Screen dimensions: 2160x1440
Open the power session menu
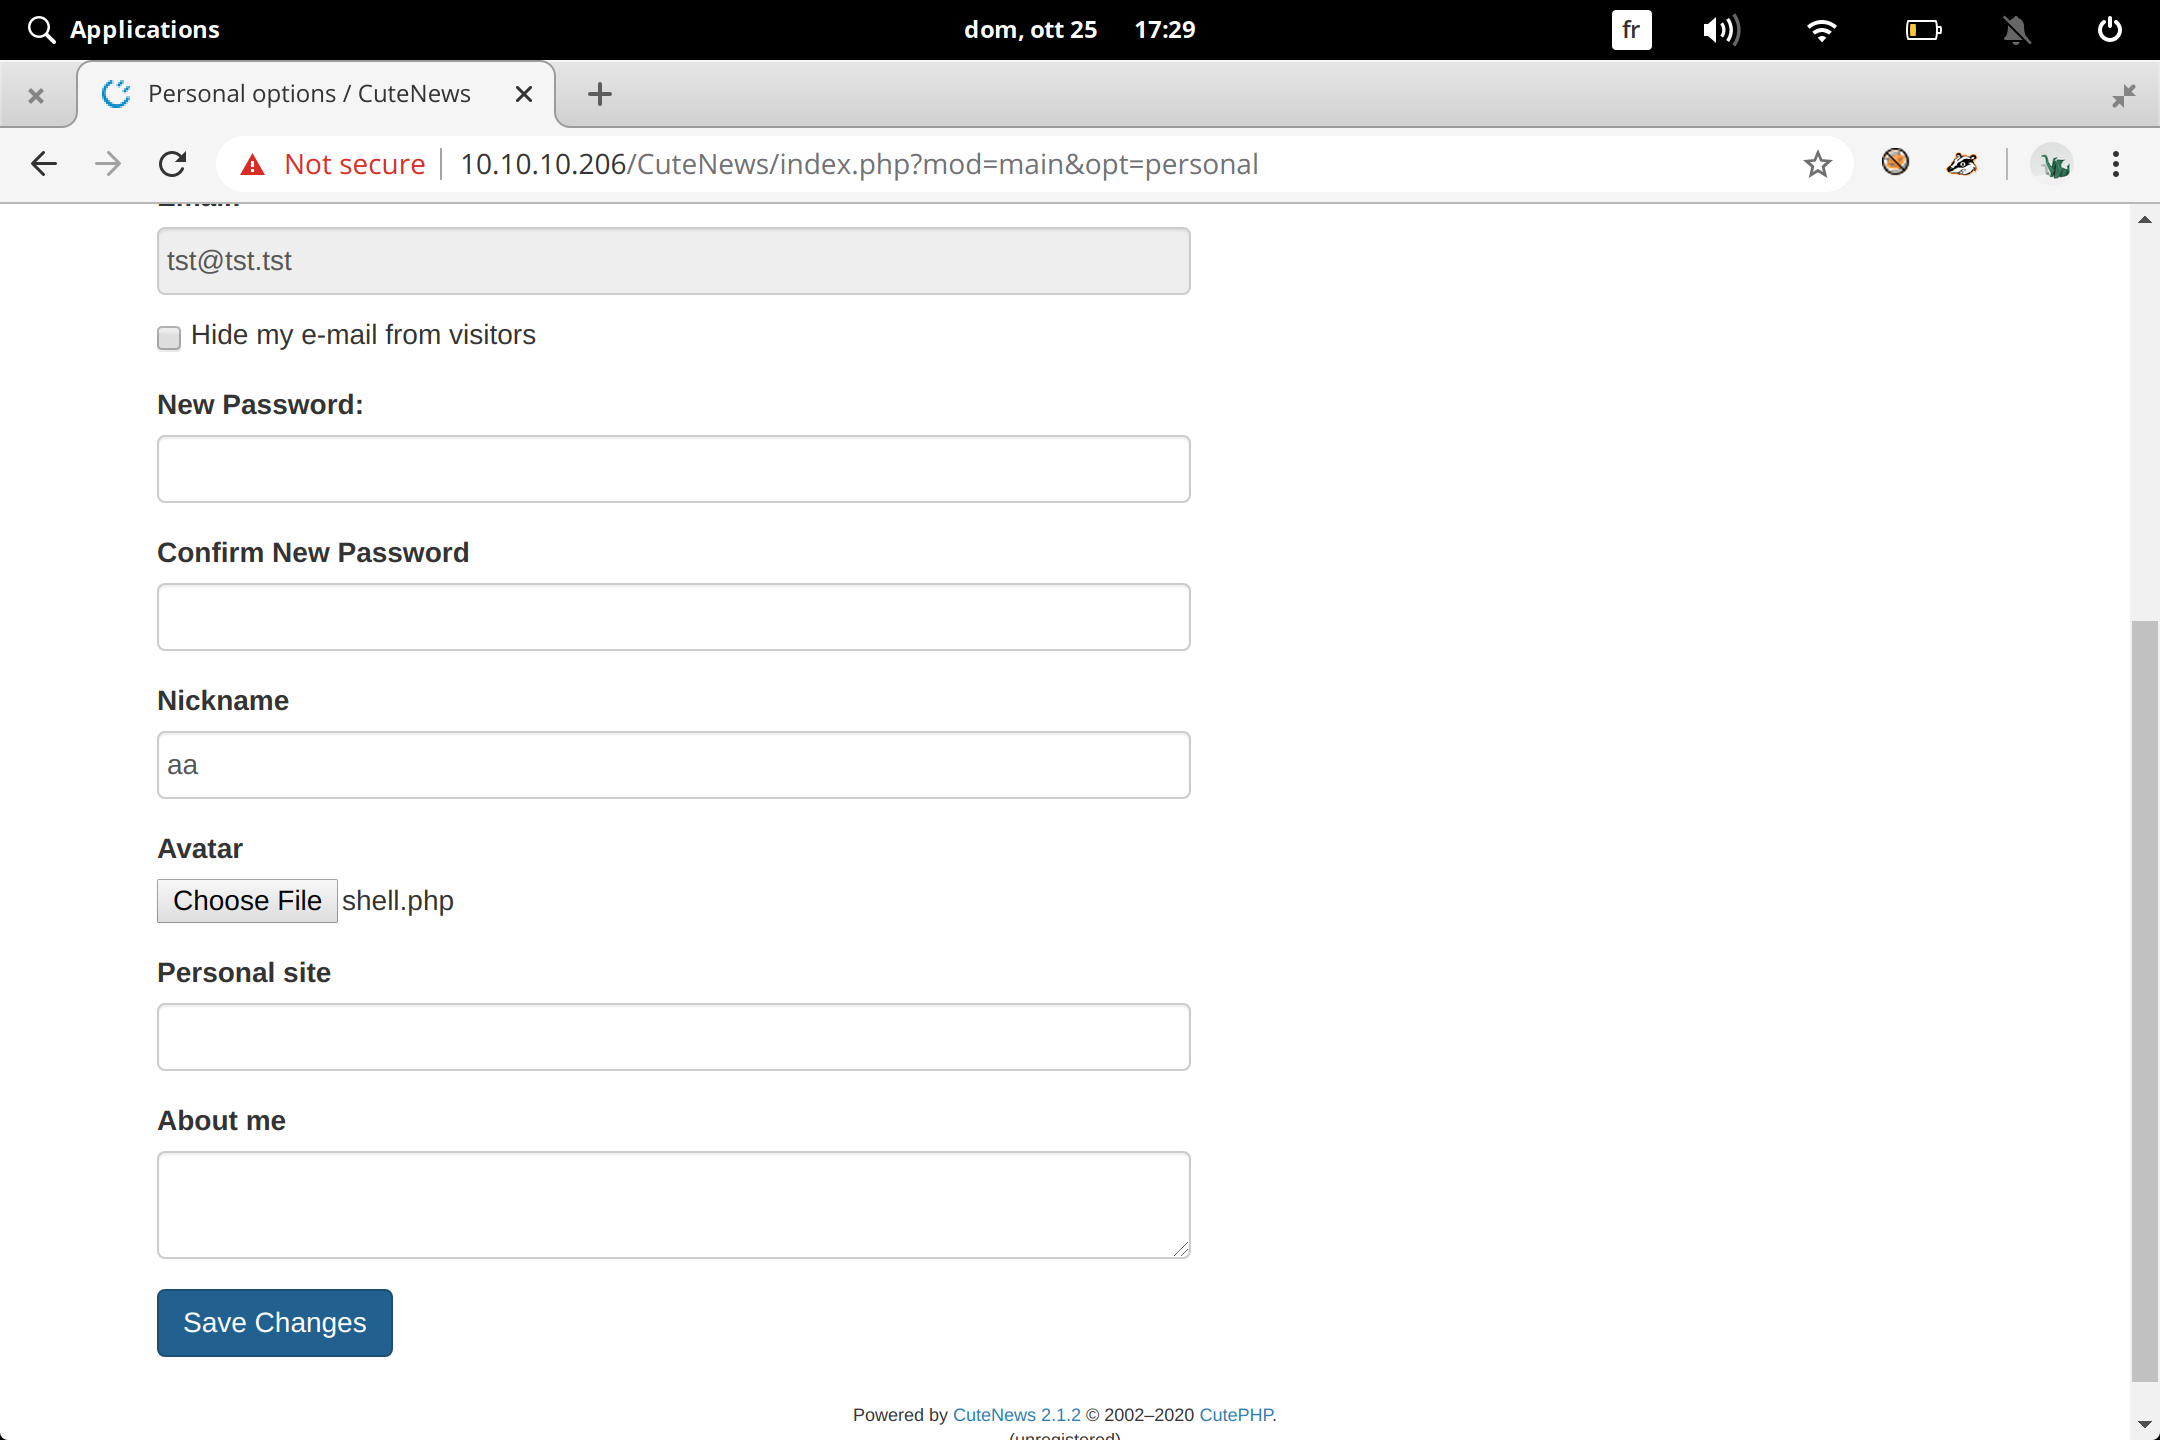(2110, 30)
